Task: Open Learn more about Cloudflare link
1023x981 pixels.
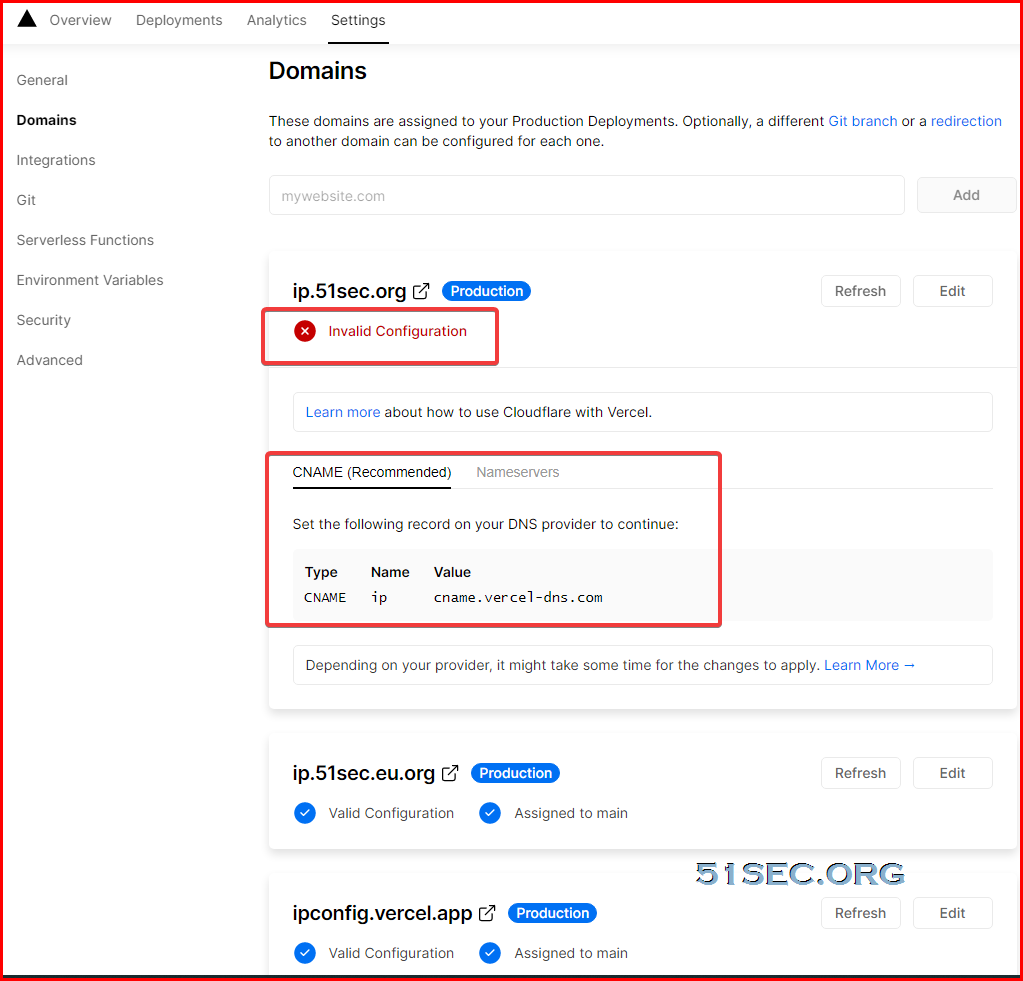Action: click(x=343, y=412)
